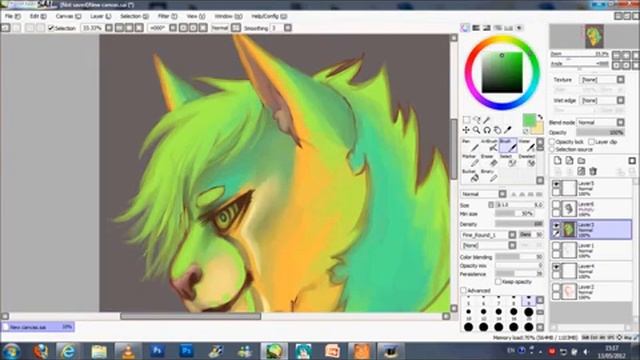
Task: Toggle visibility of Layer6
Action: coord(556,205)
